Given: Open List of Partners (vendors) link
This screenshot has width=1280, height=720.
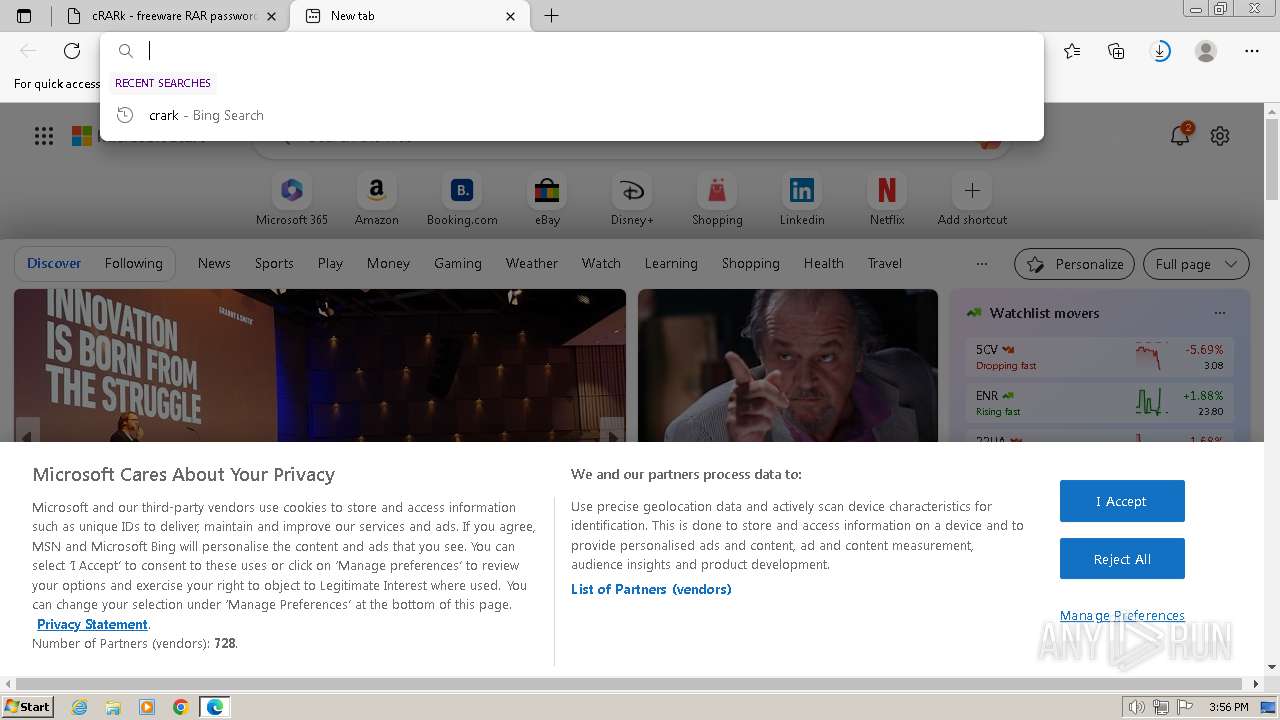Looking at the screenshot, I should (x=651, y=589).
